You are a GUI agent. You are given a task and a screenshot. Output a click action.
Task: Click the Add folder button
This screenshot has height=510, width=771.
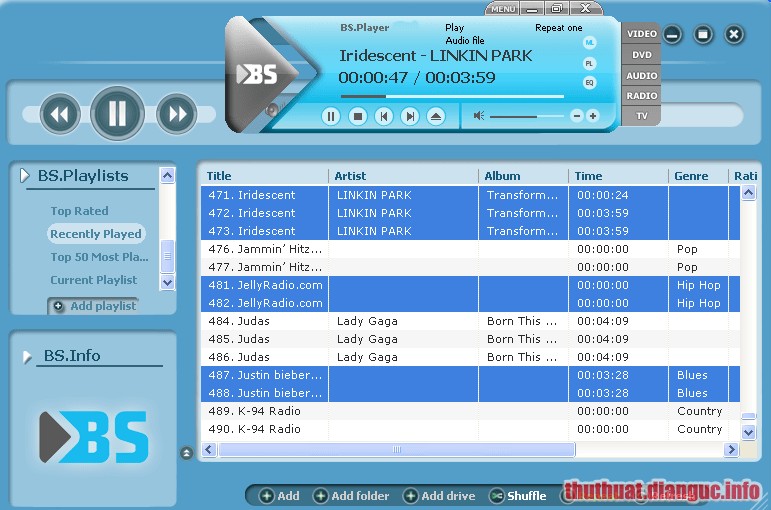[352, 496]
